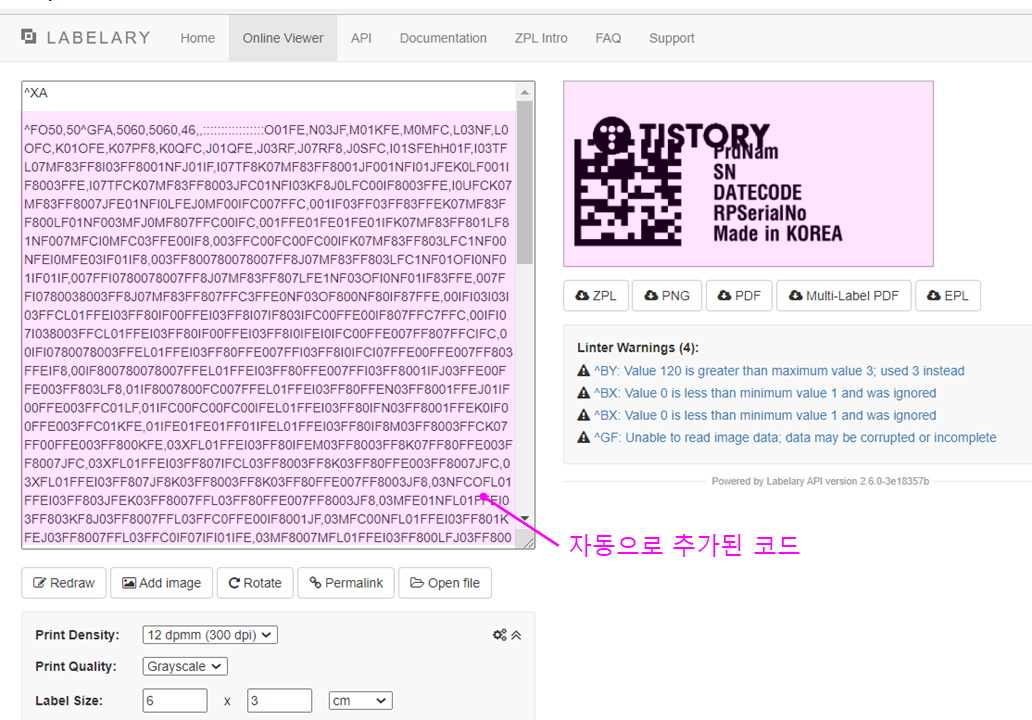Screen dimensions: 1032x720
Task: Open the Support page
Action: [671, 38]
